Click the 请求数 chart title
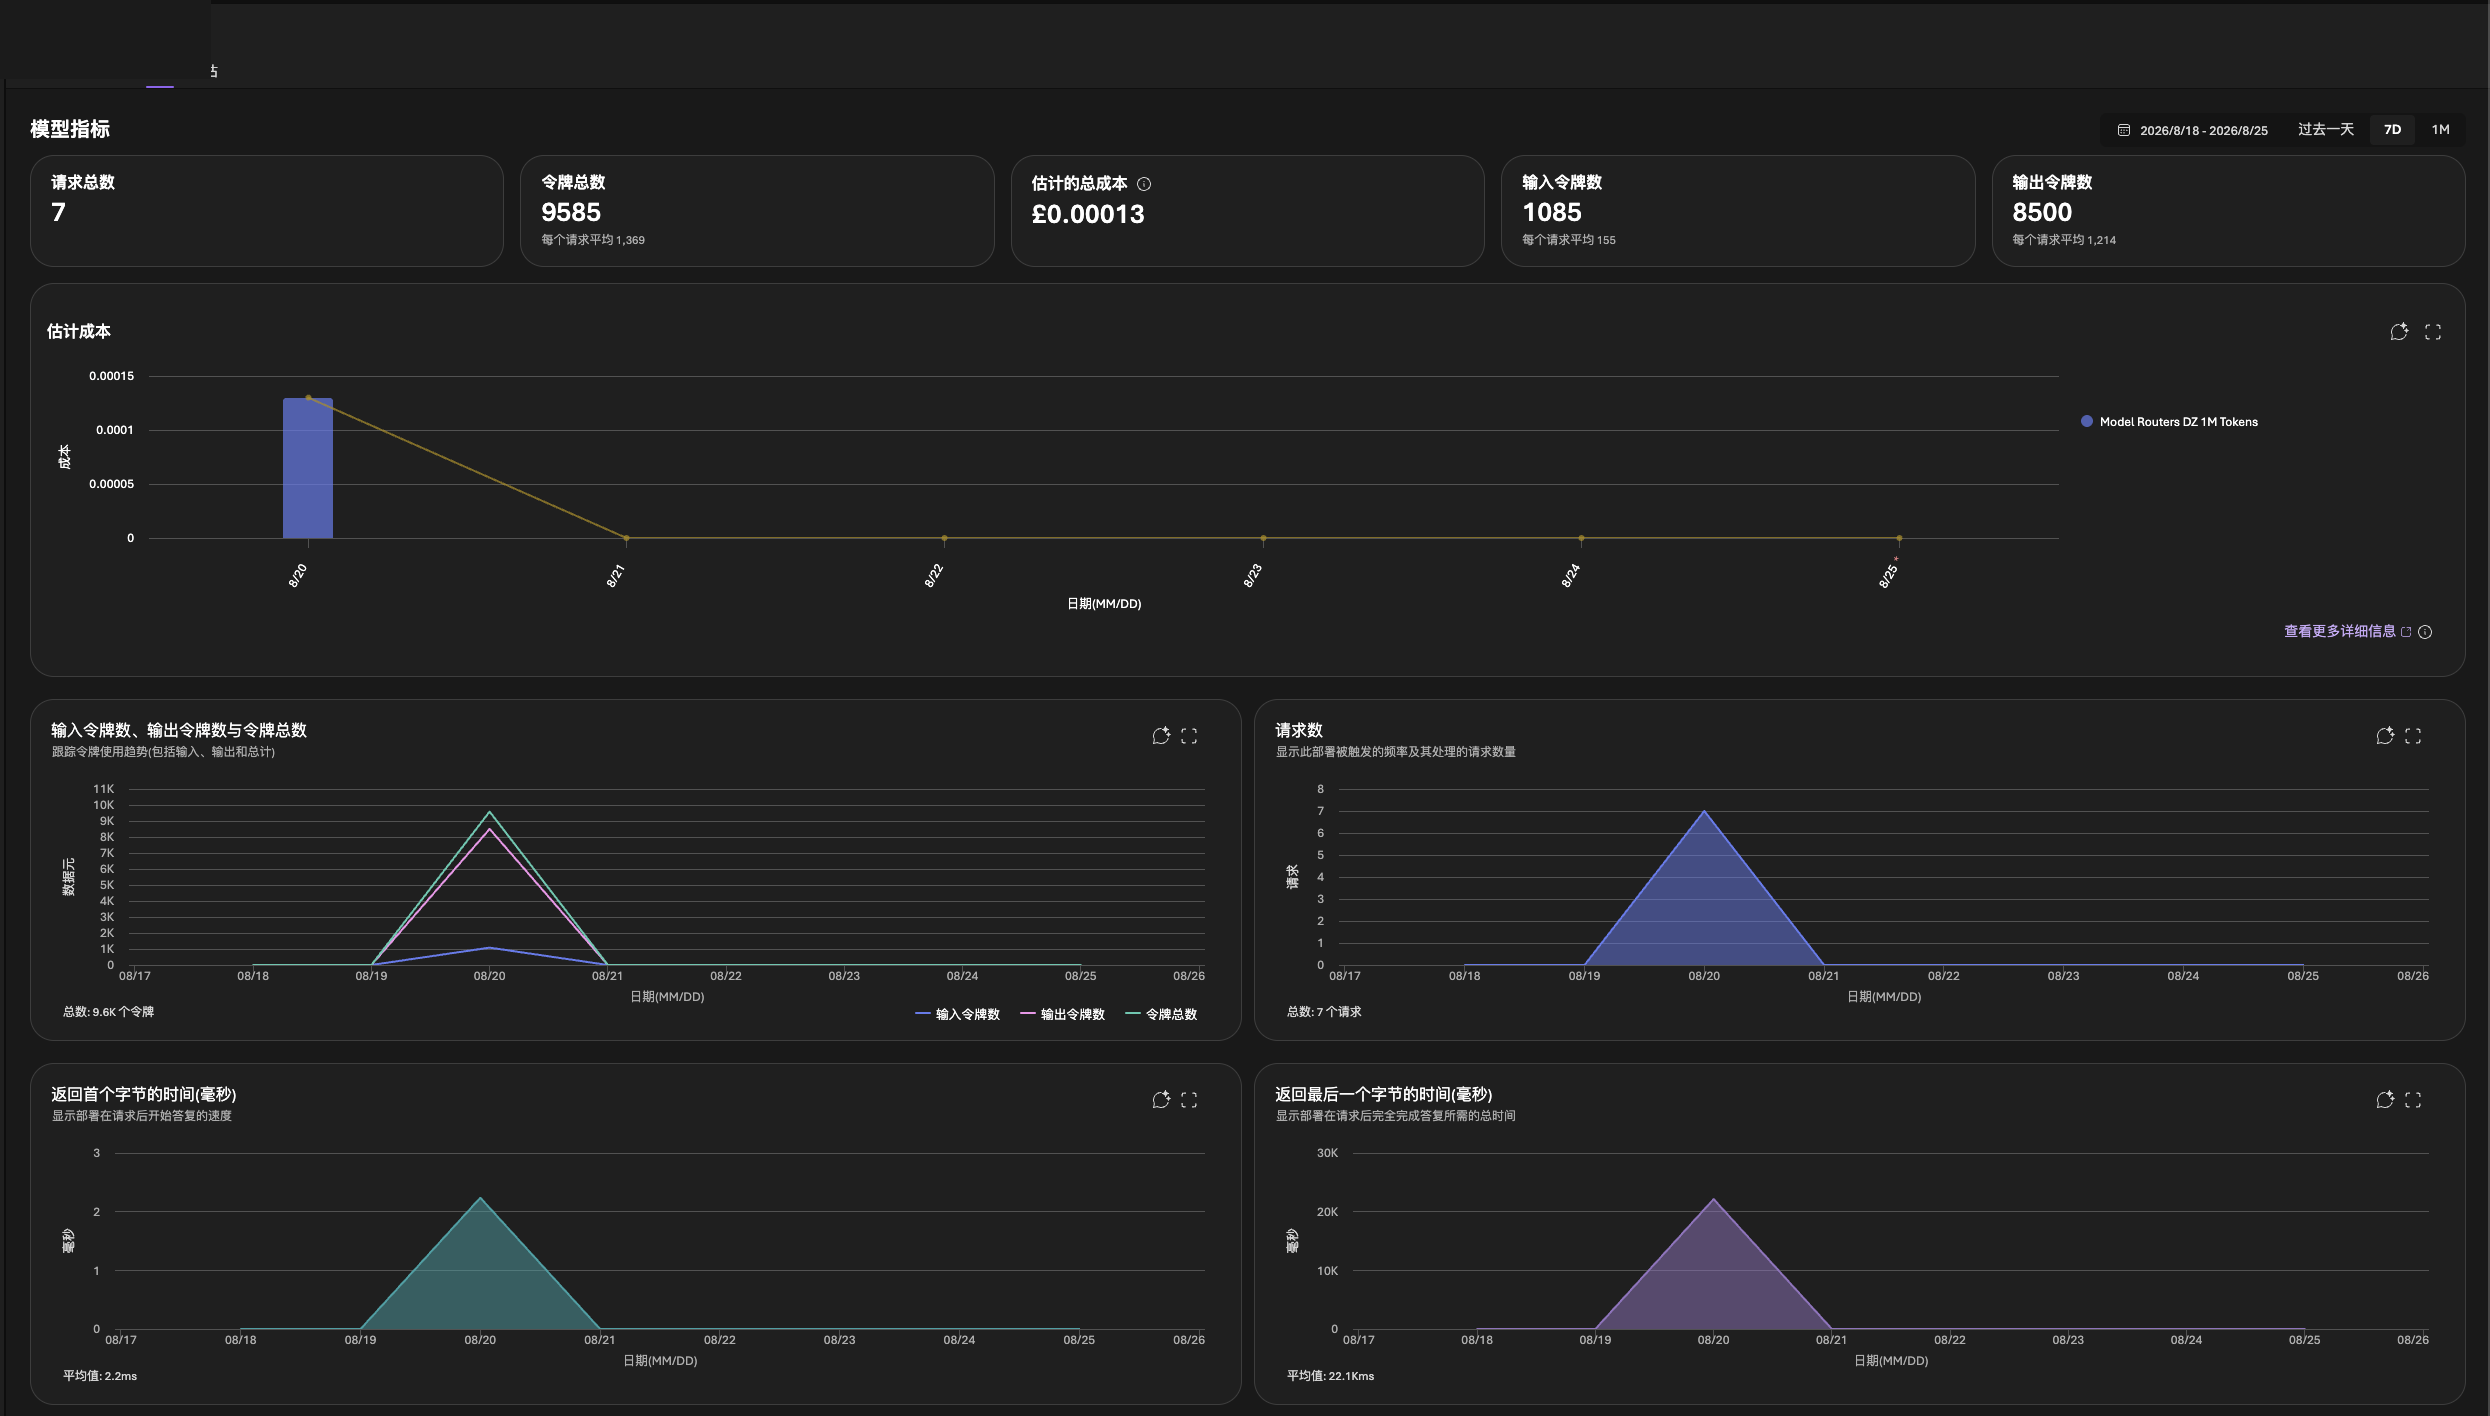This screenshot has width=2490, height=1416. 1299,731
